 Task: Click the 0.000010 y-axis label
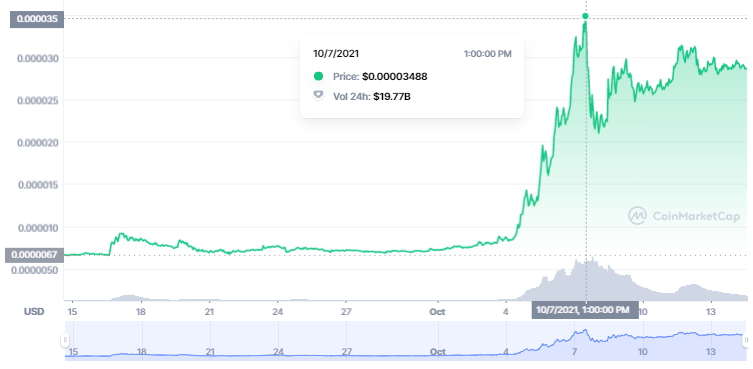pos(38,227)
